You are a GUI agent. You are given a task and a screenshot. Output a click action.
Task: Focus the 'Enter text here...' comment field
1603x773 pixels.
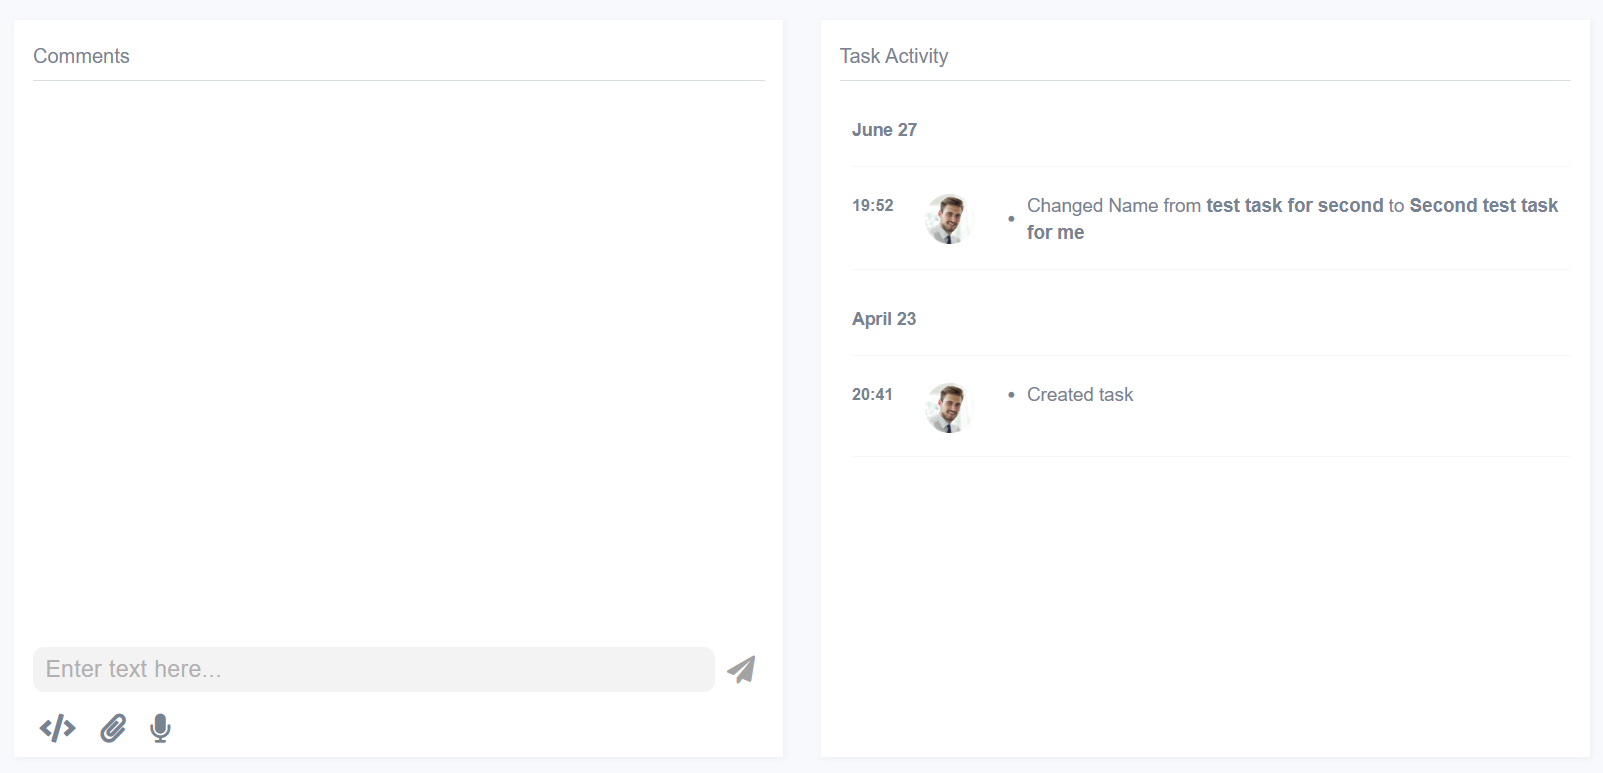[373, 669]
